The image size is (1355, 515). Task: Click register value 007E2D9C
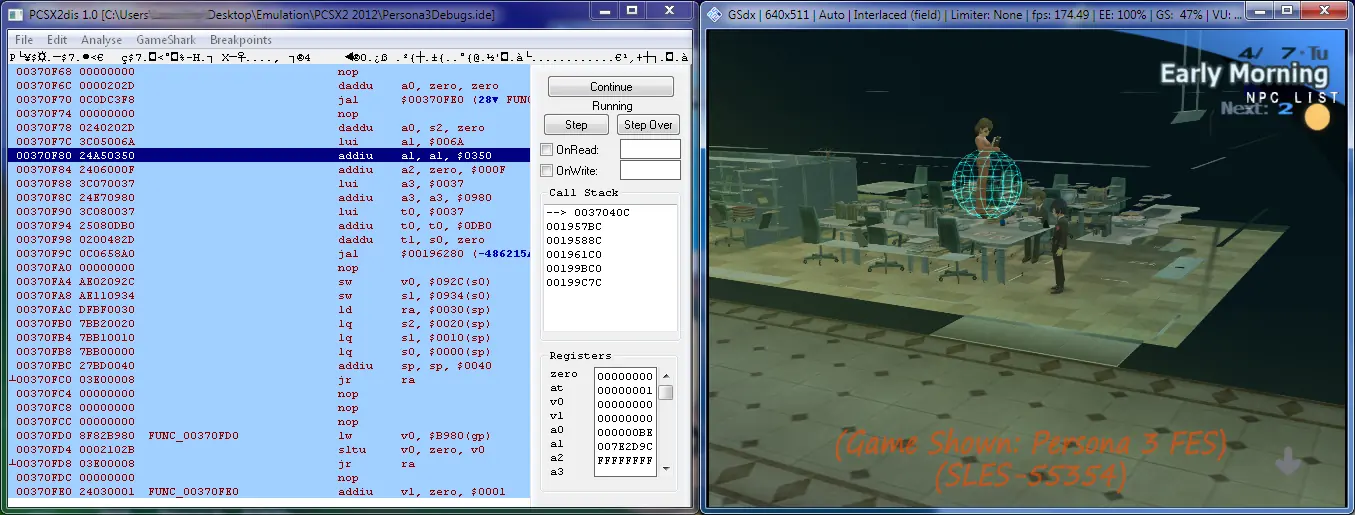[625, 446]
